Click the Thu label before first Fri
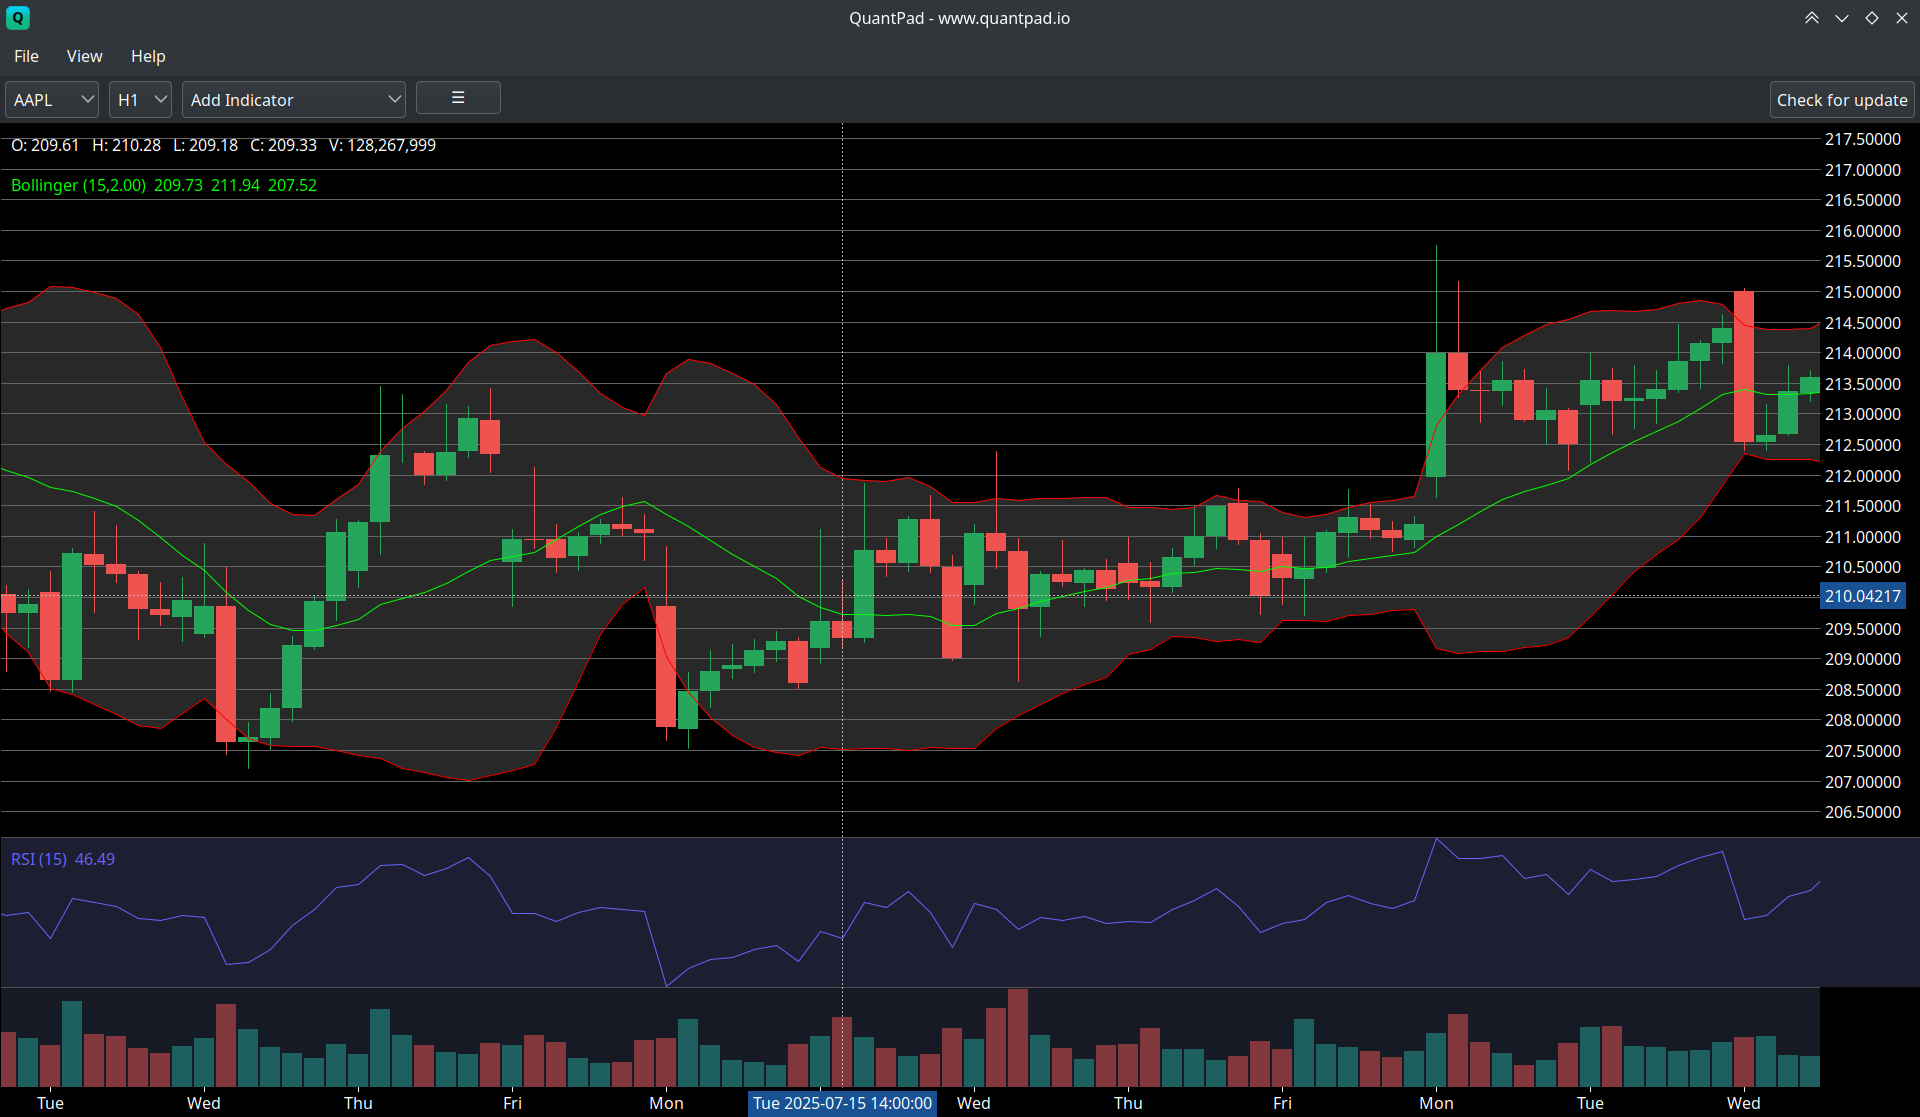The width and height of the screenshot is (1920, 1117). [358, 1103]
